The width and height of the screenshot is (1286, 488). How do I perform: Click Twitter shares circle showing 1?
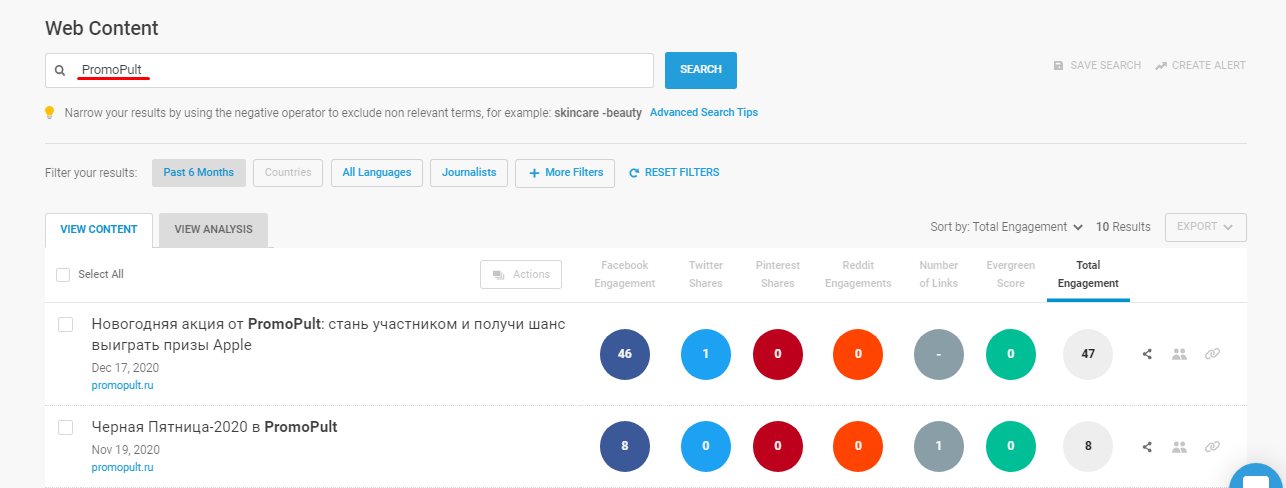tap(706, 354)
